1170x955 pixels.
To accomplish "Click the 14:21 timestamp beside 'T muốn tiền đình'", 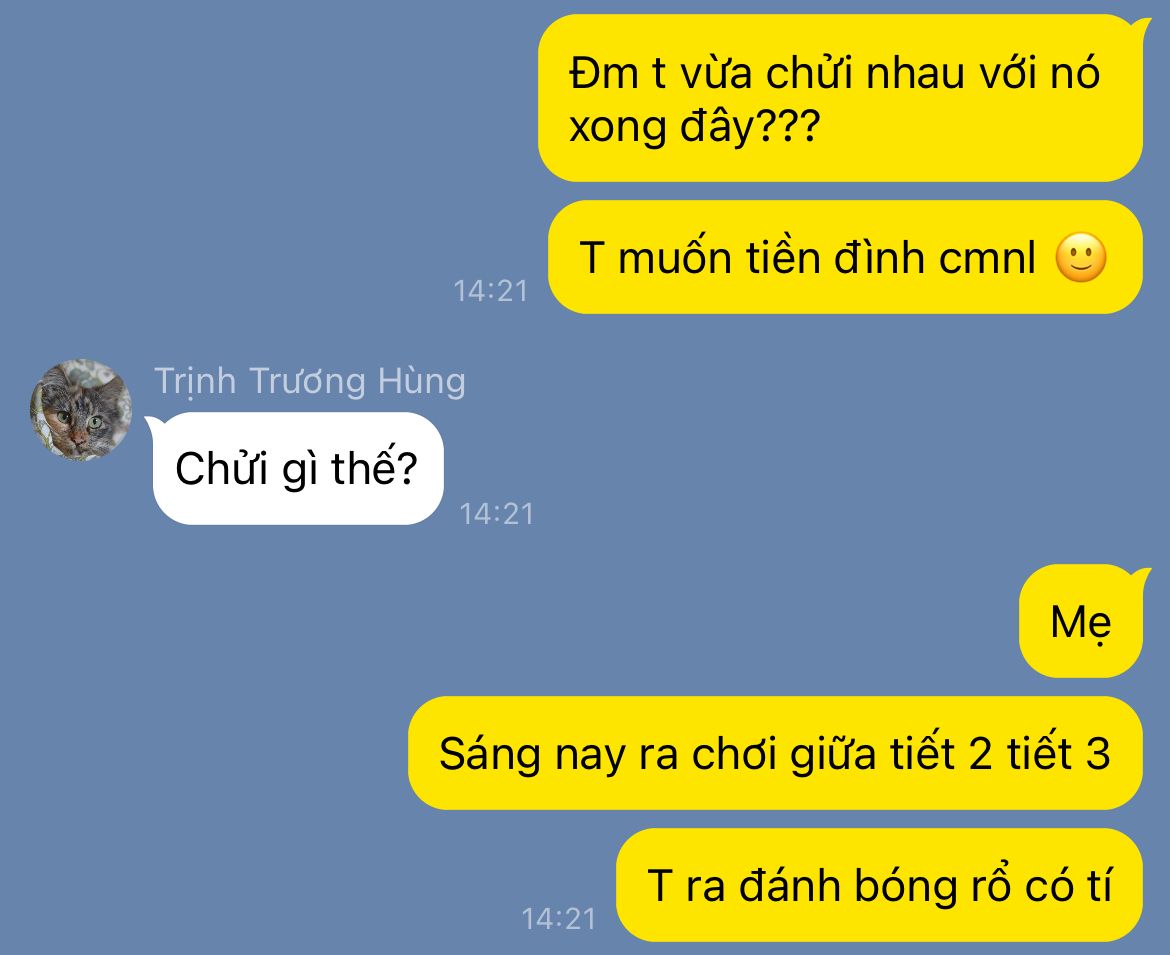I will 490,290.
